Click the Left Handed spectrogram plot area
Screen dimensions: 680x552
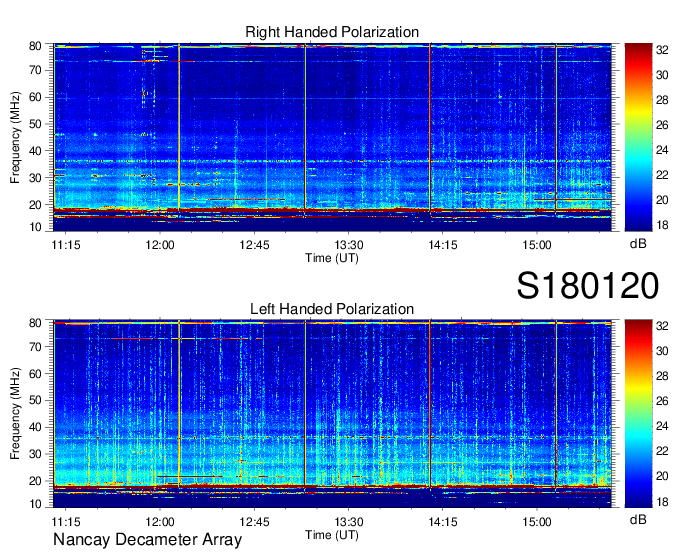pyautogui.click(x=332, y=414)
